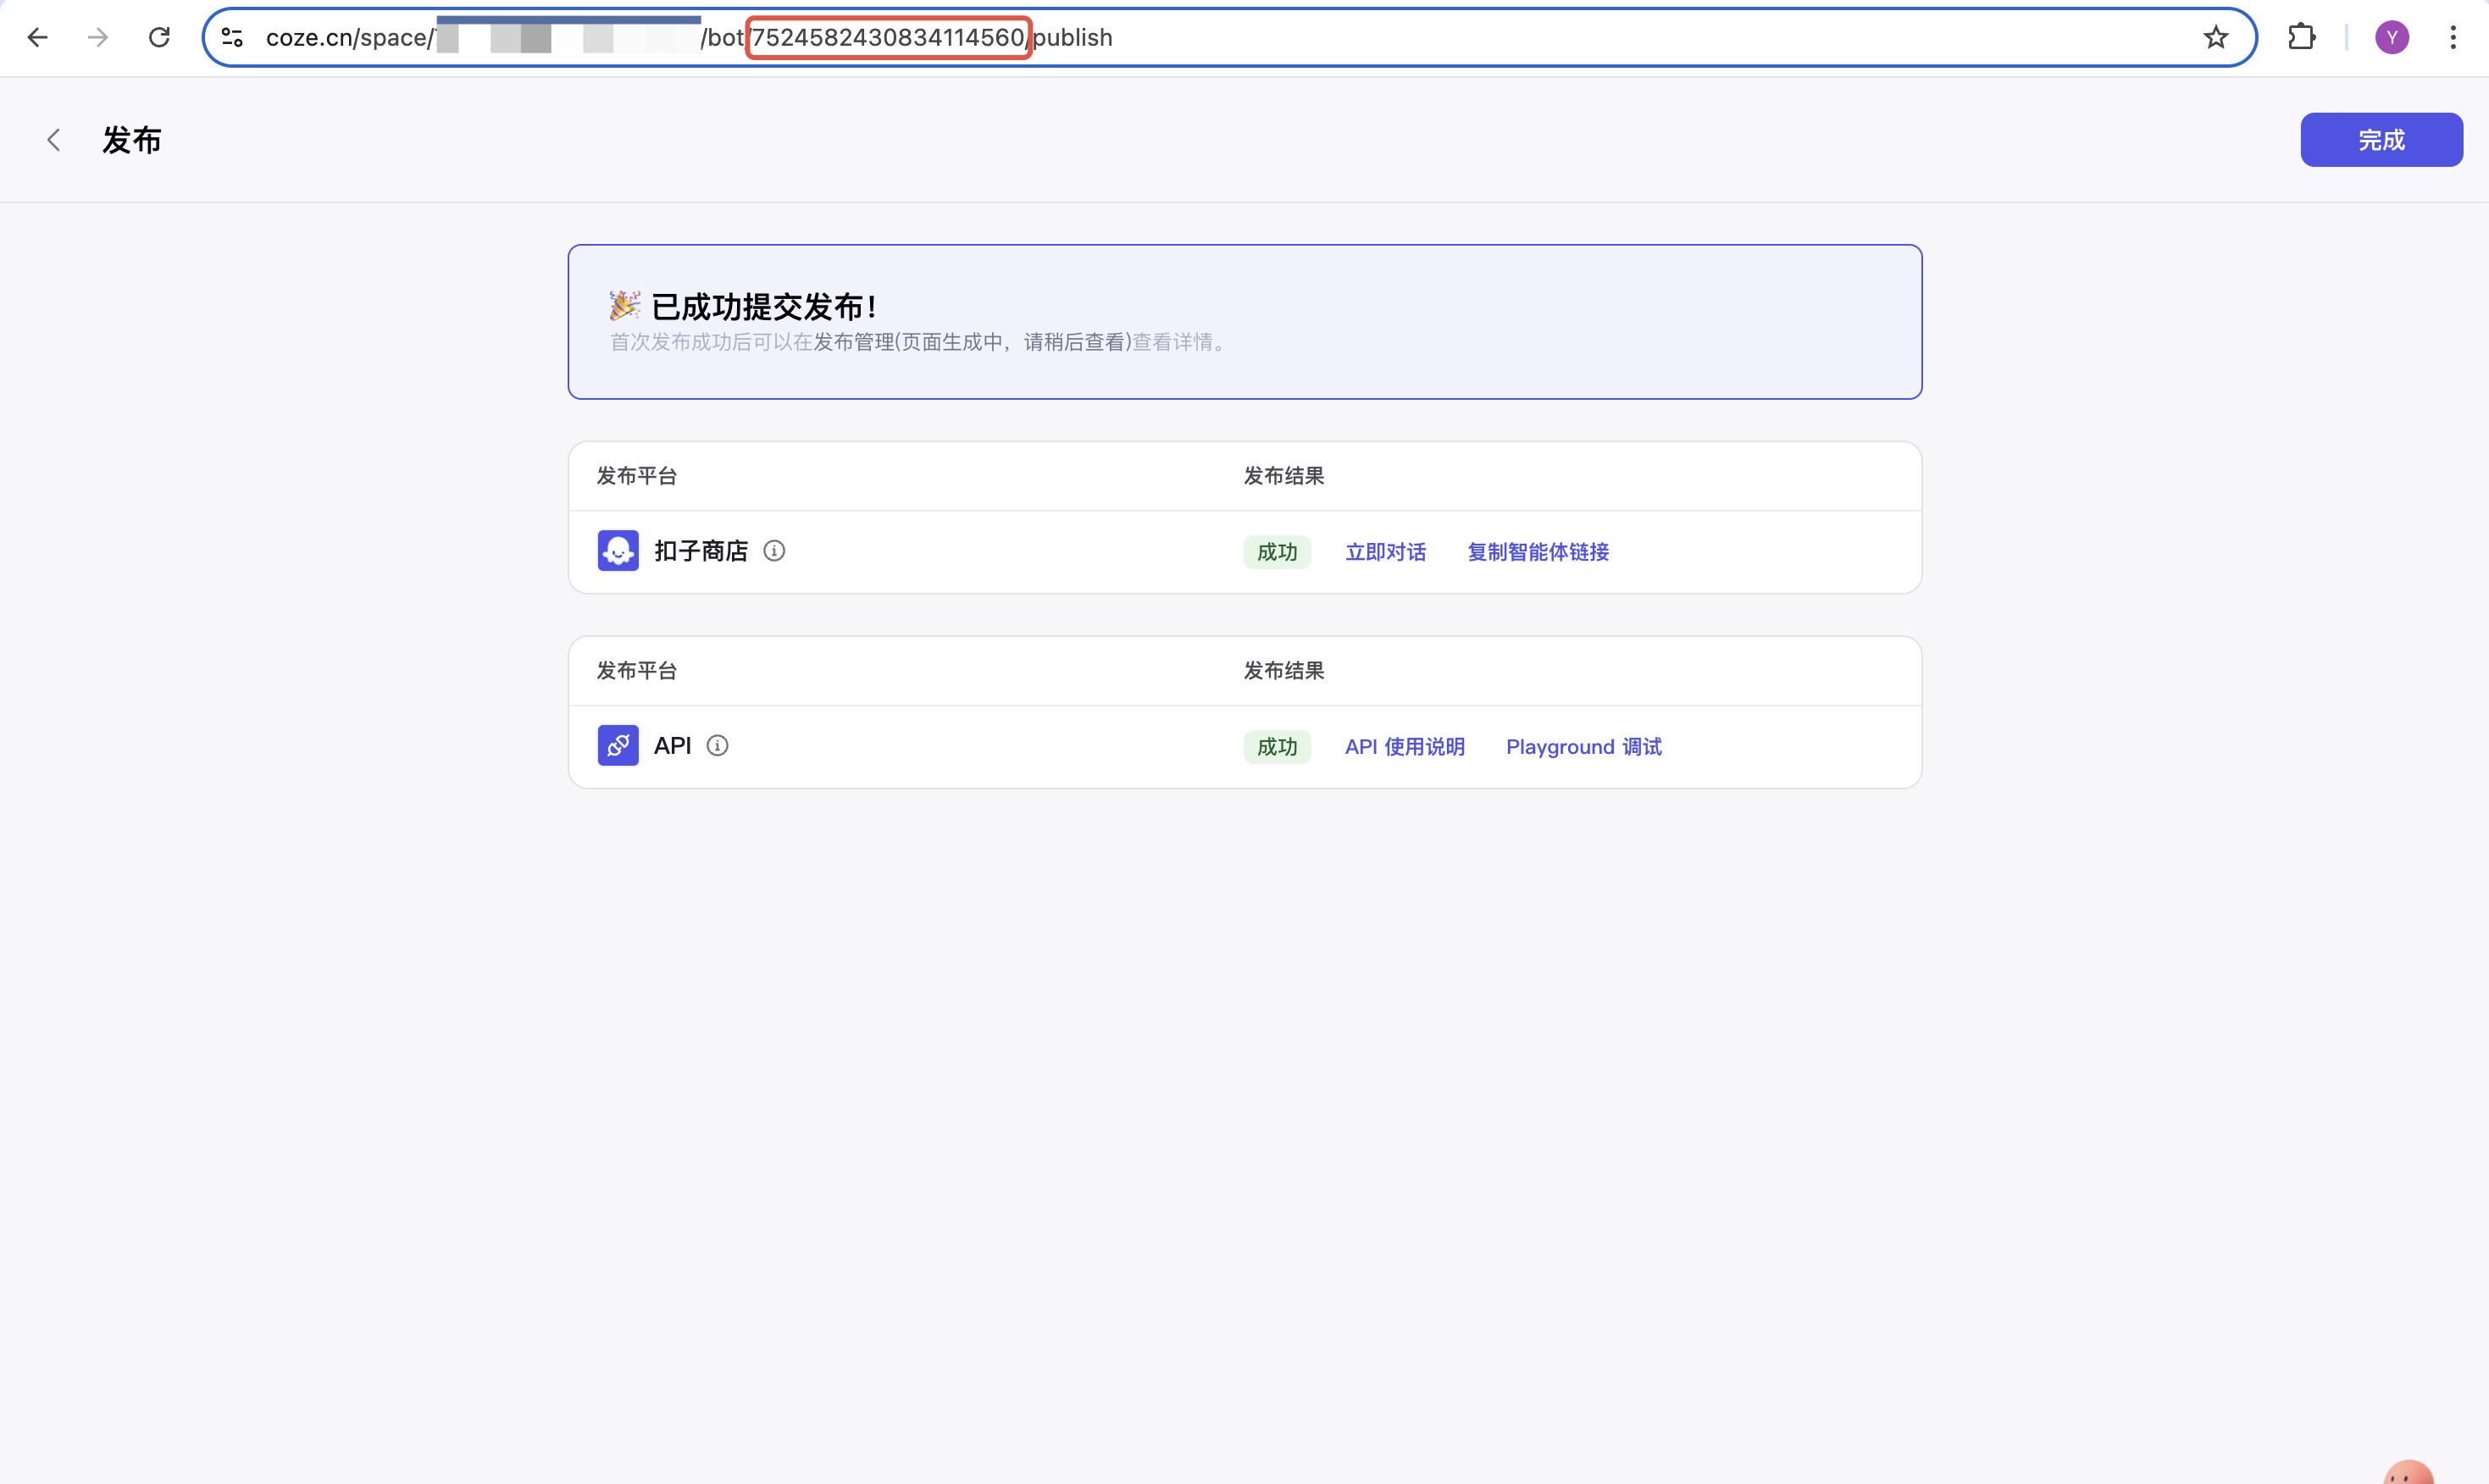Image resolution: width=2489 pixels, height=1484 pixels.
Task: Click the 扣子商店 platform icon
Action: [x=618, y=551]
